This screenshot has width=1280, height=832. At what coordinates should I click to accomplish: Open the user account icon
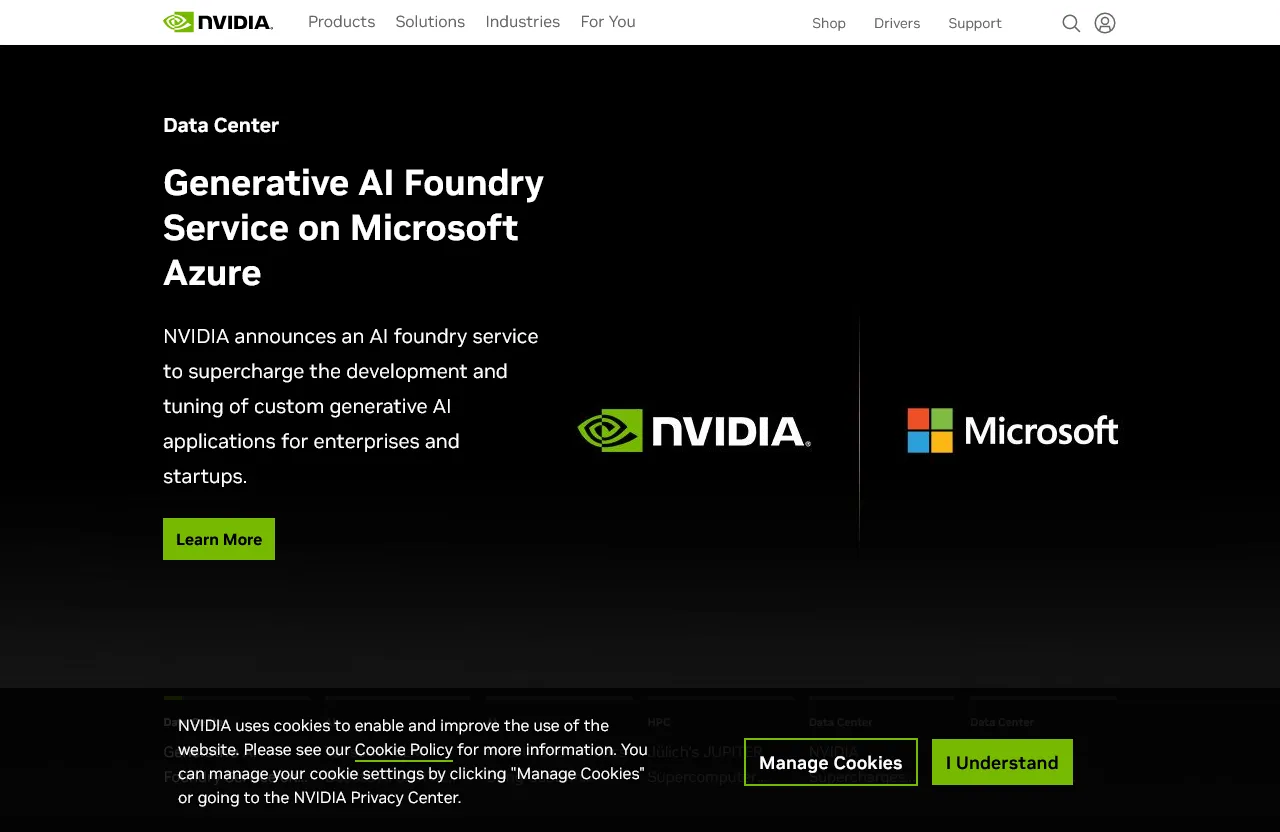(1105, 23)
